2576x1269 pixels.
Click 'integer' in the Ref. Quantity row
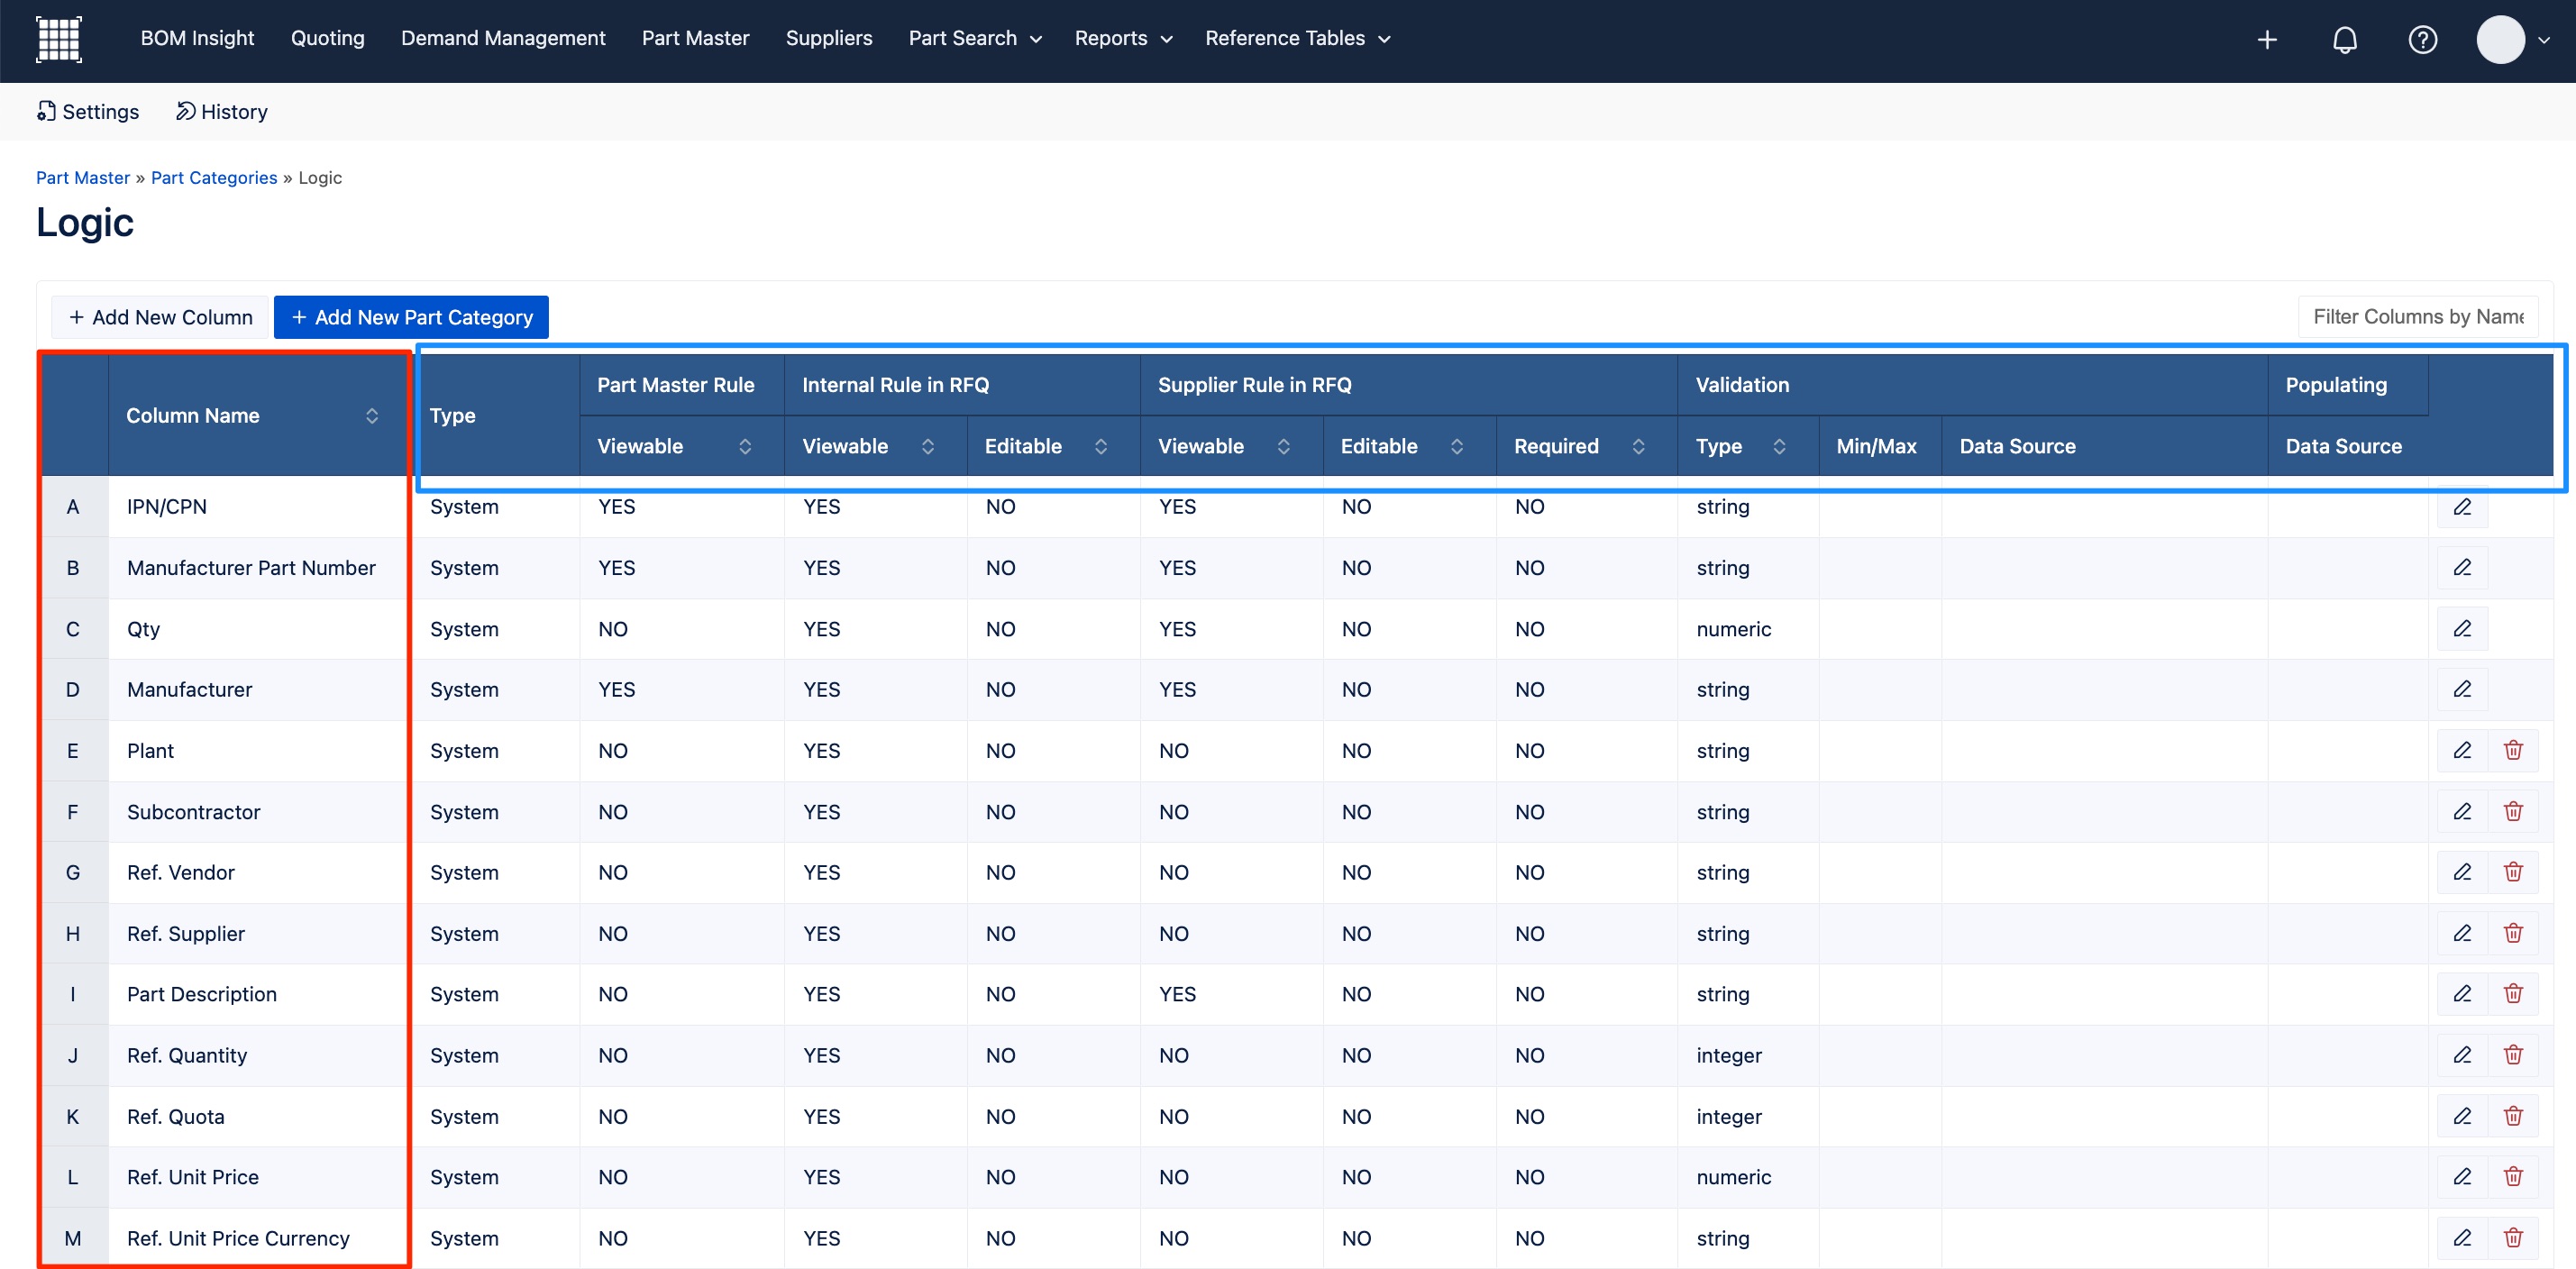tap(1729, 1055)
